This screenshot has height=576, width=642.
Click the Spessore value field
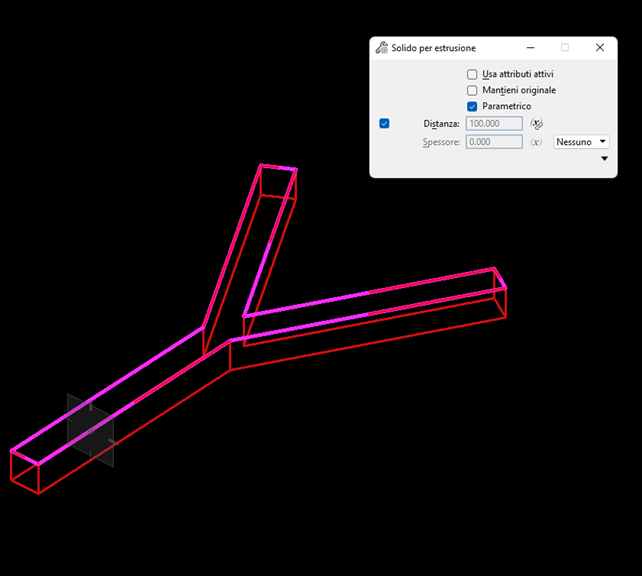[x=493, y=143]
